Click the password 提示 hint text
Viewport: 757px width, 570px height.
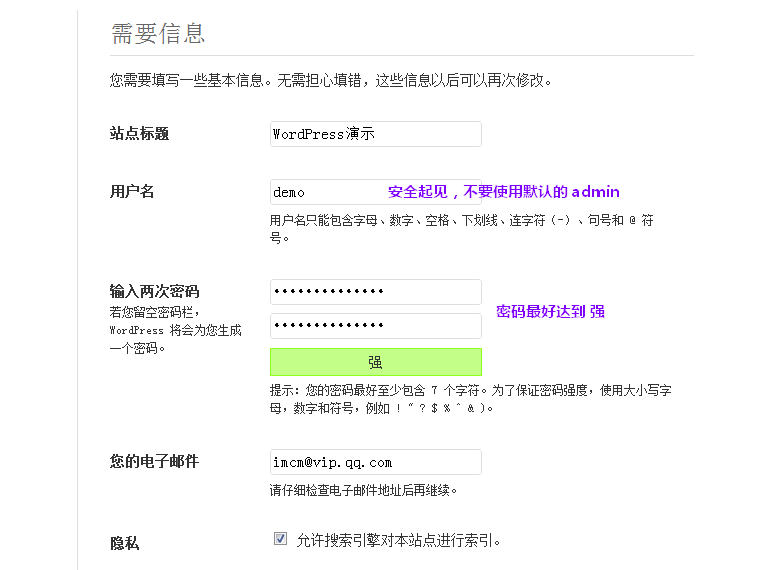click(x=470, y=398)
